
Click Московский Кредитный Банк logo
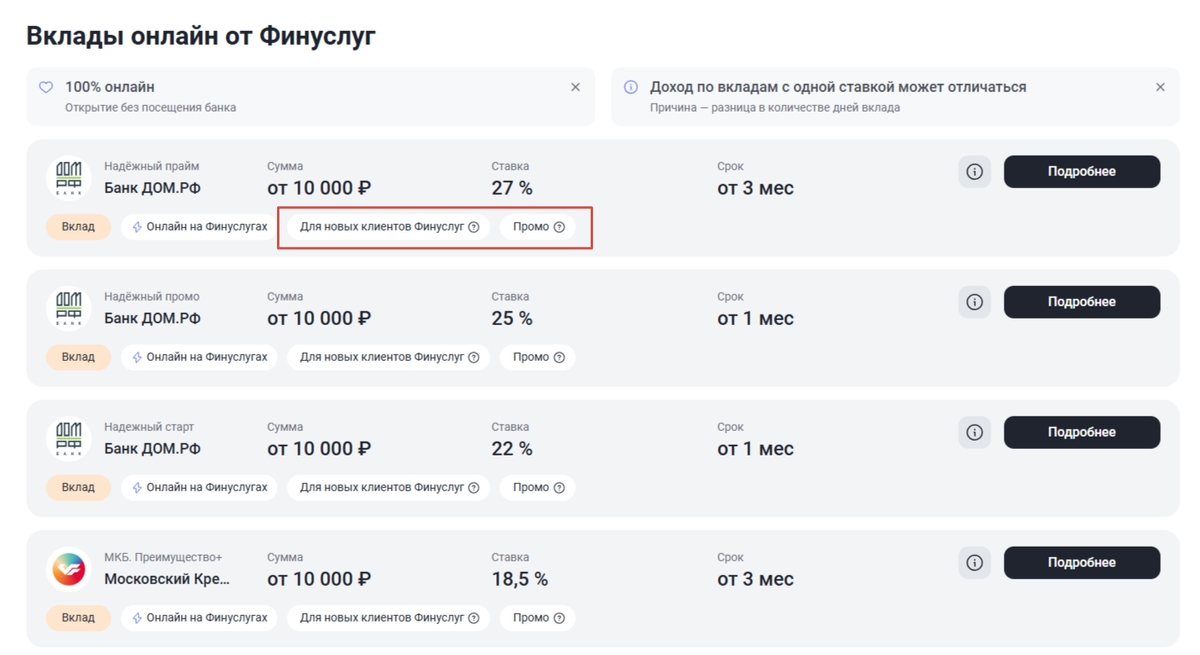[x=69, y=569]
